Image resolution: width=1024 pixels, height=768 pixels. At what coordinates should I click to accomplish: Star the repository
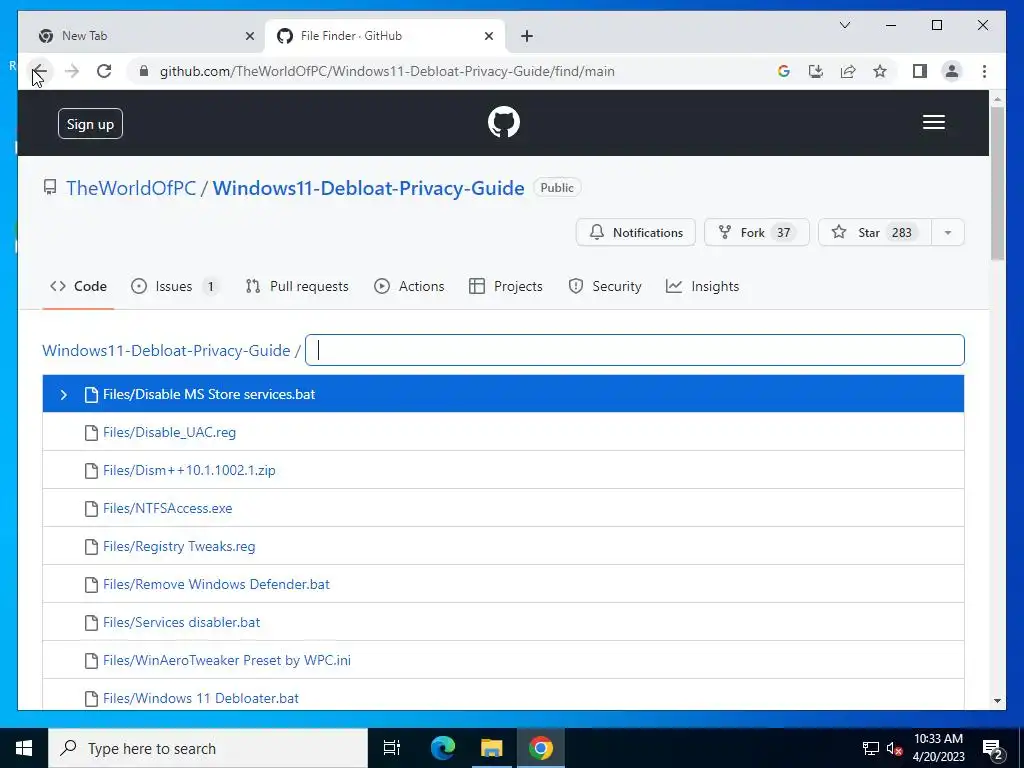tap(874, 232)
